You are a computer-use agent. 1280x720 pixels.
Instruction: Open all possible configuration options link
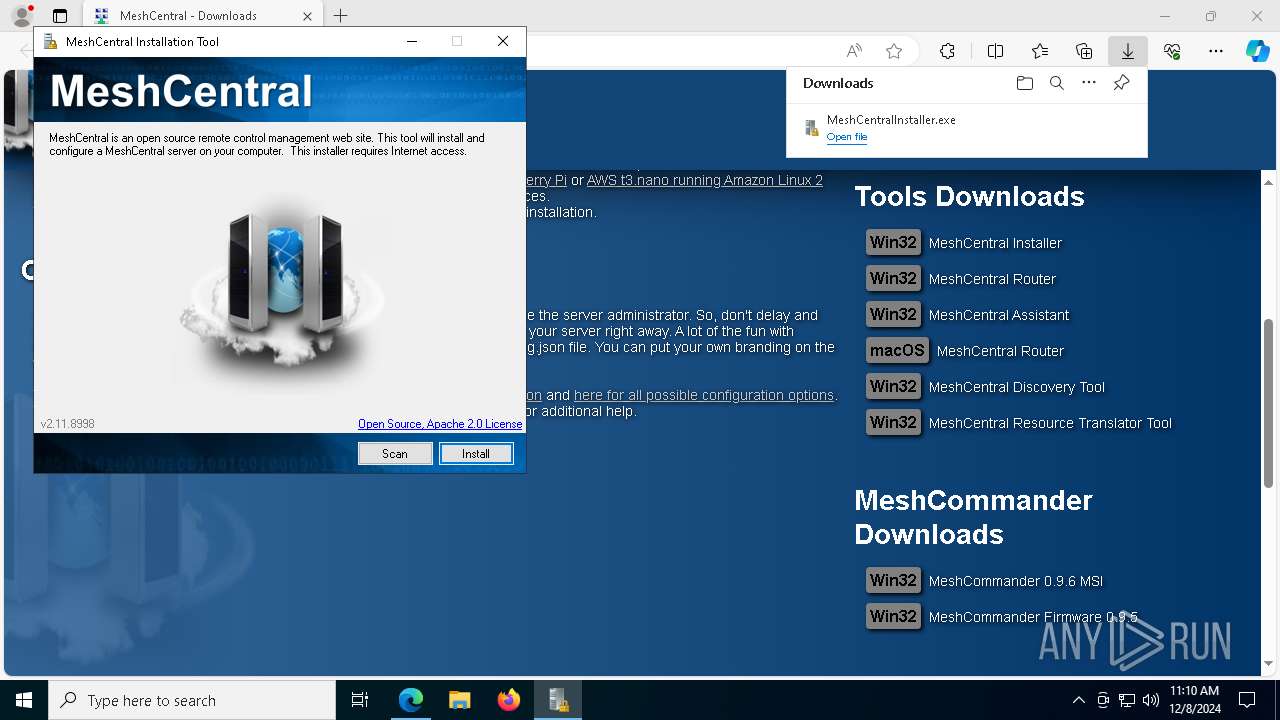click(x=704, y=395)
